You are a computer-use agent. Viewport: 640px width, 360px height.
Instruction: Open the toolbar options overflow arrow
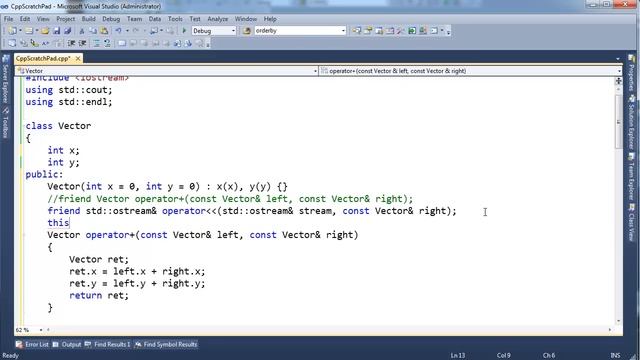448,31
